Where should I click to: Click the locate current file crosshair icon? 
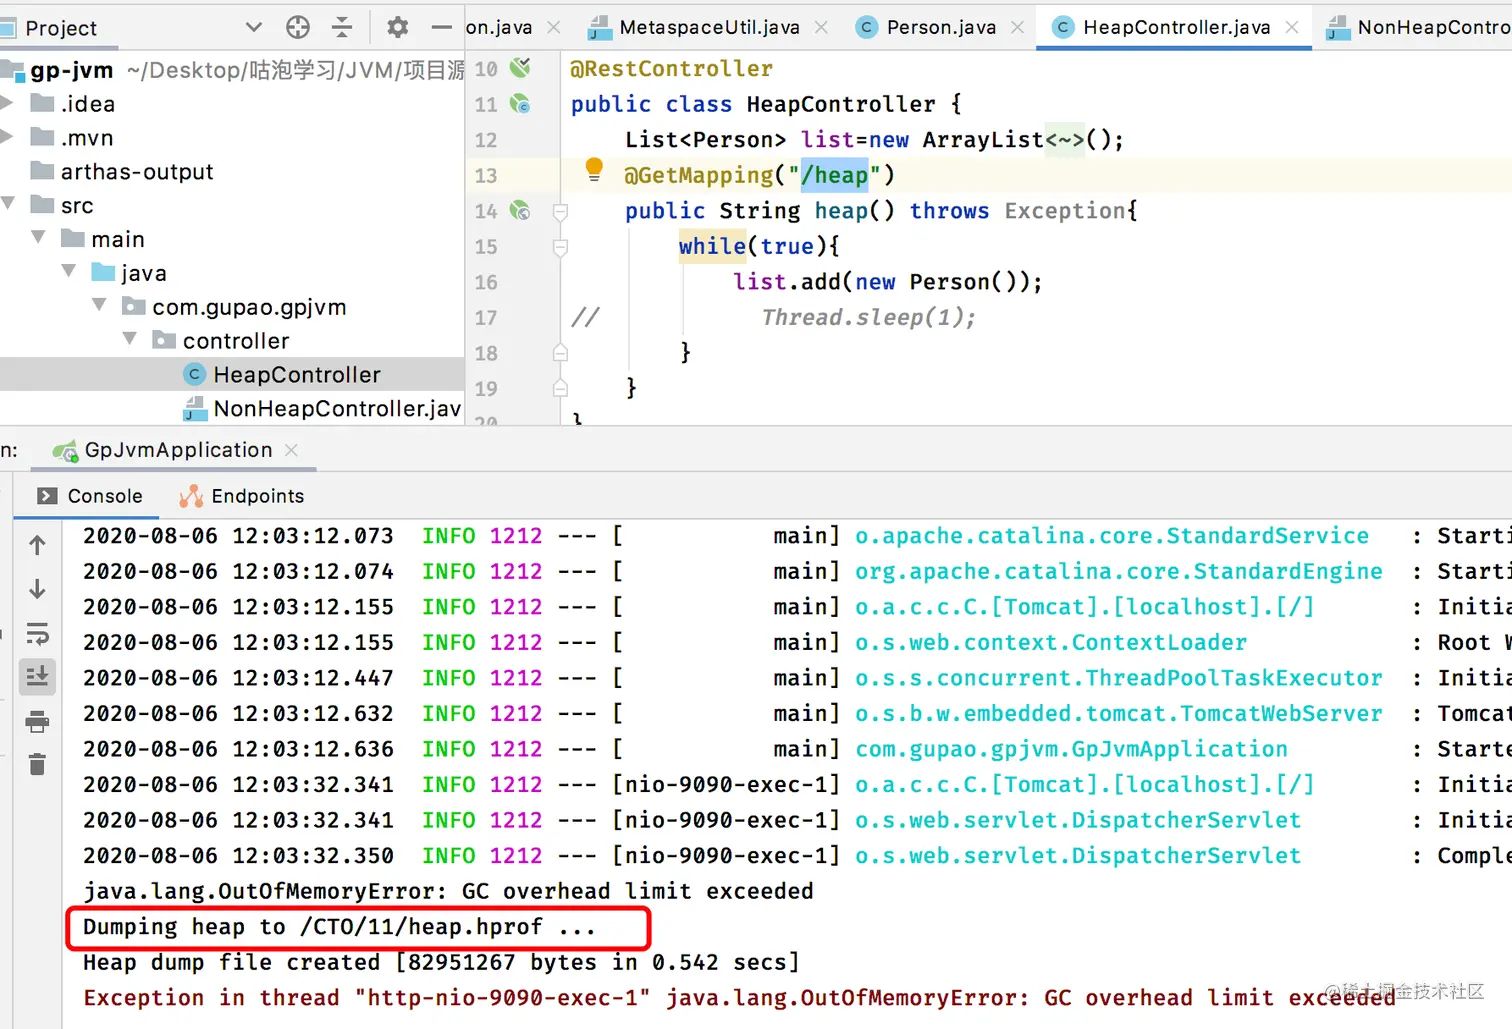point(298,27)
